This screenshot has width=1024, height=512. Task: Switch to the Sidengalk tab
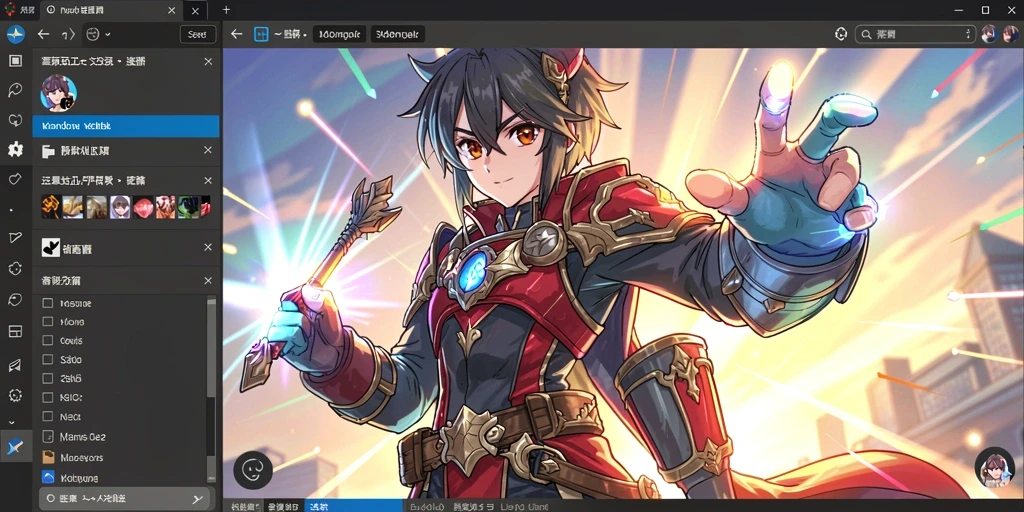(398, 35)
